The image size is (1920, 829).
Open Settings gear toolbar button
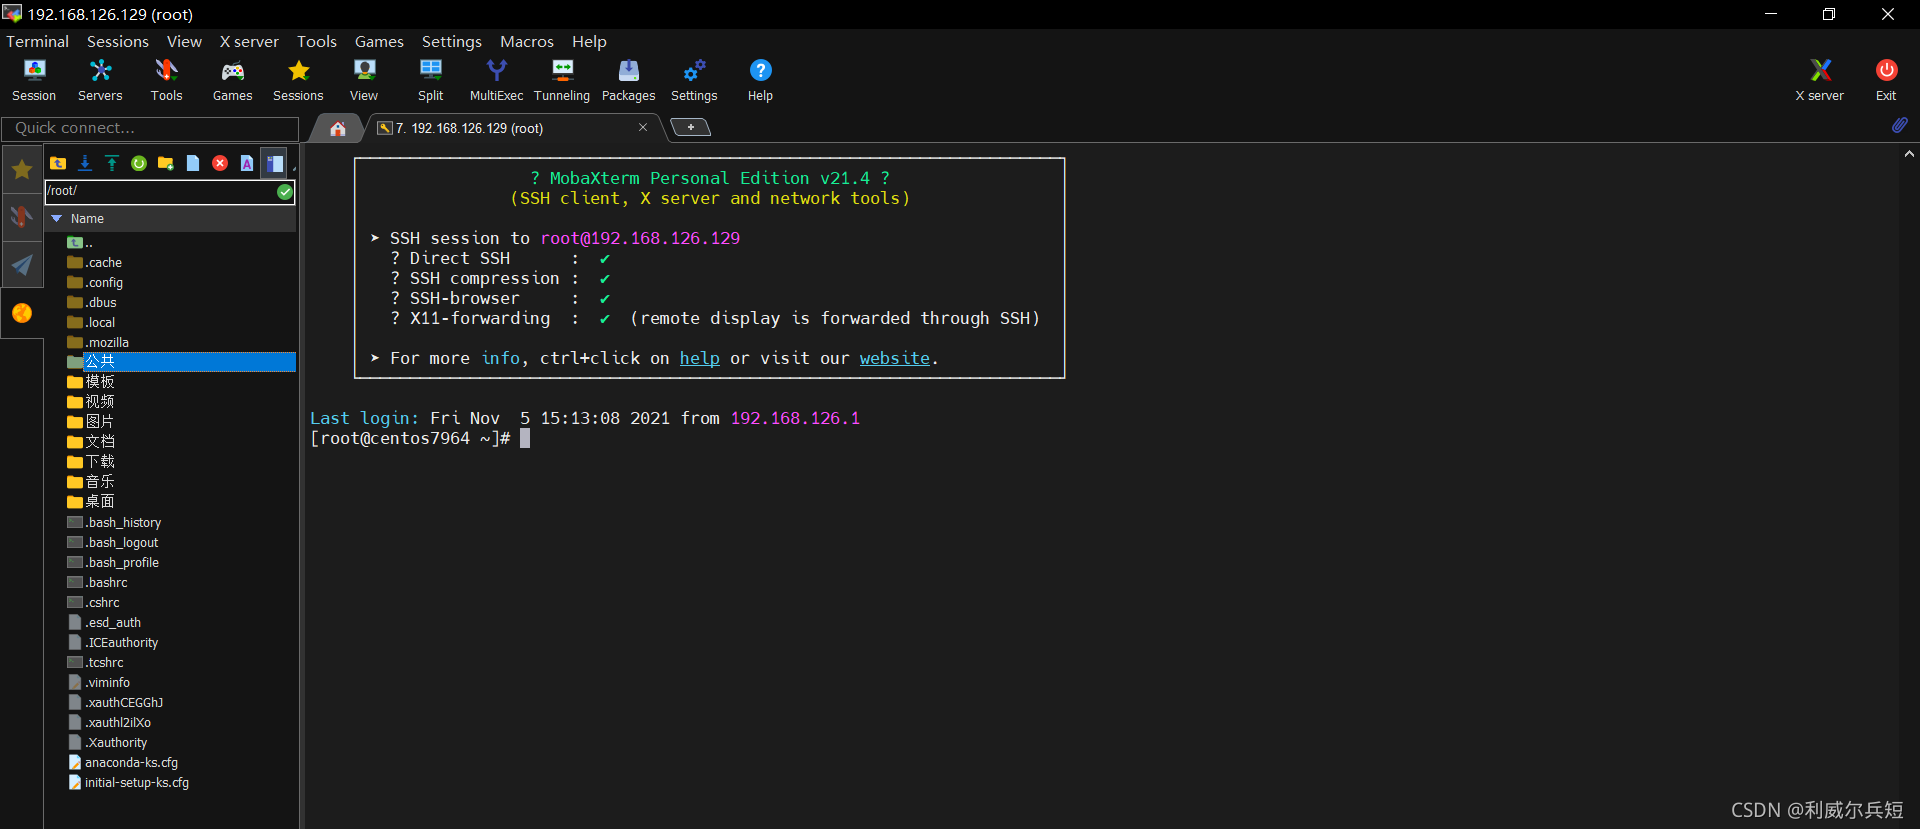pyautogui.click(x=694, y=79)
